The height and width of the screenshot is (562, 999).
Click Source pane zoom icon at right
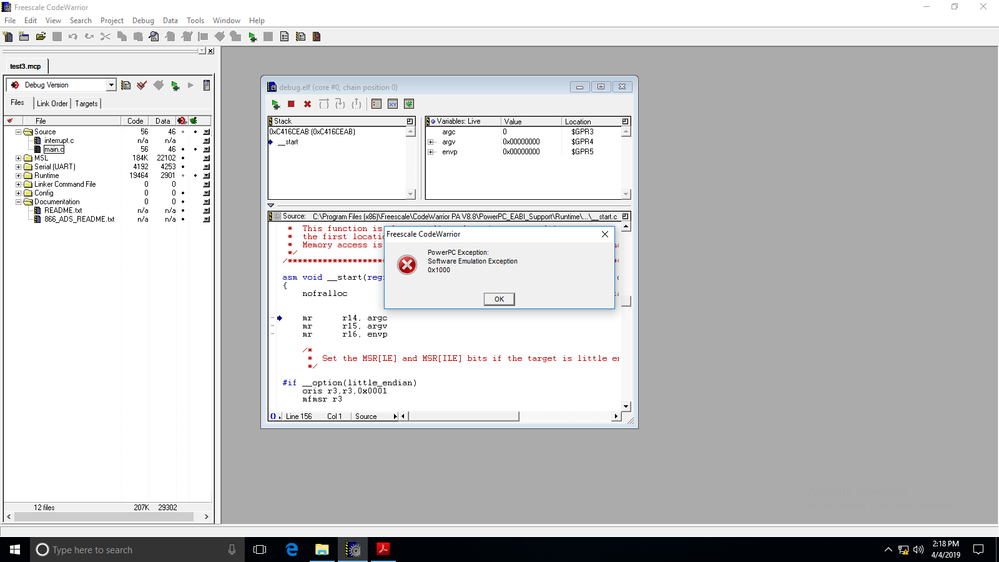[625, 217]
